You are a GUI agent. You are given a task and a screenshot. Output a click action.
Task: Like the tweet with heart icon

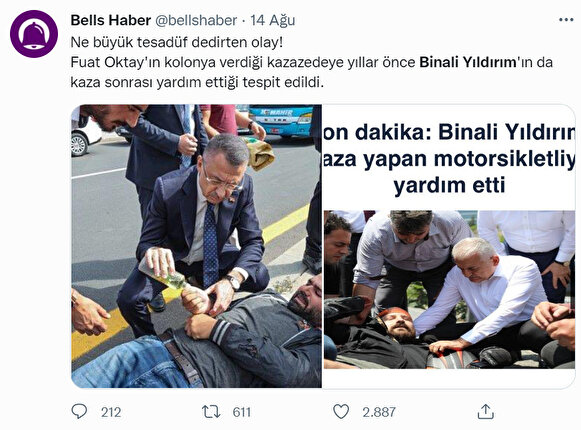(341, 411)
